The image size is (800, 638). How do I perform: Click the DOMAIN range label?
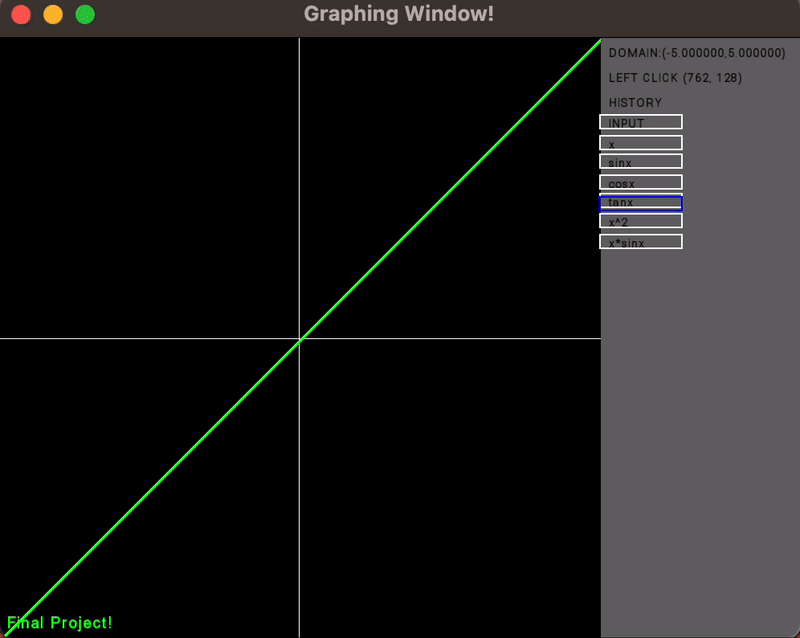coord(695,52)
